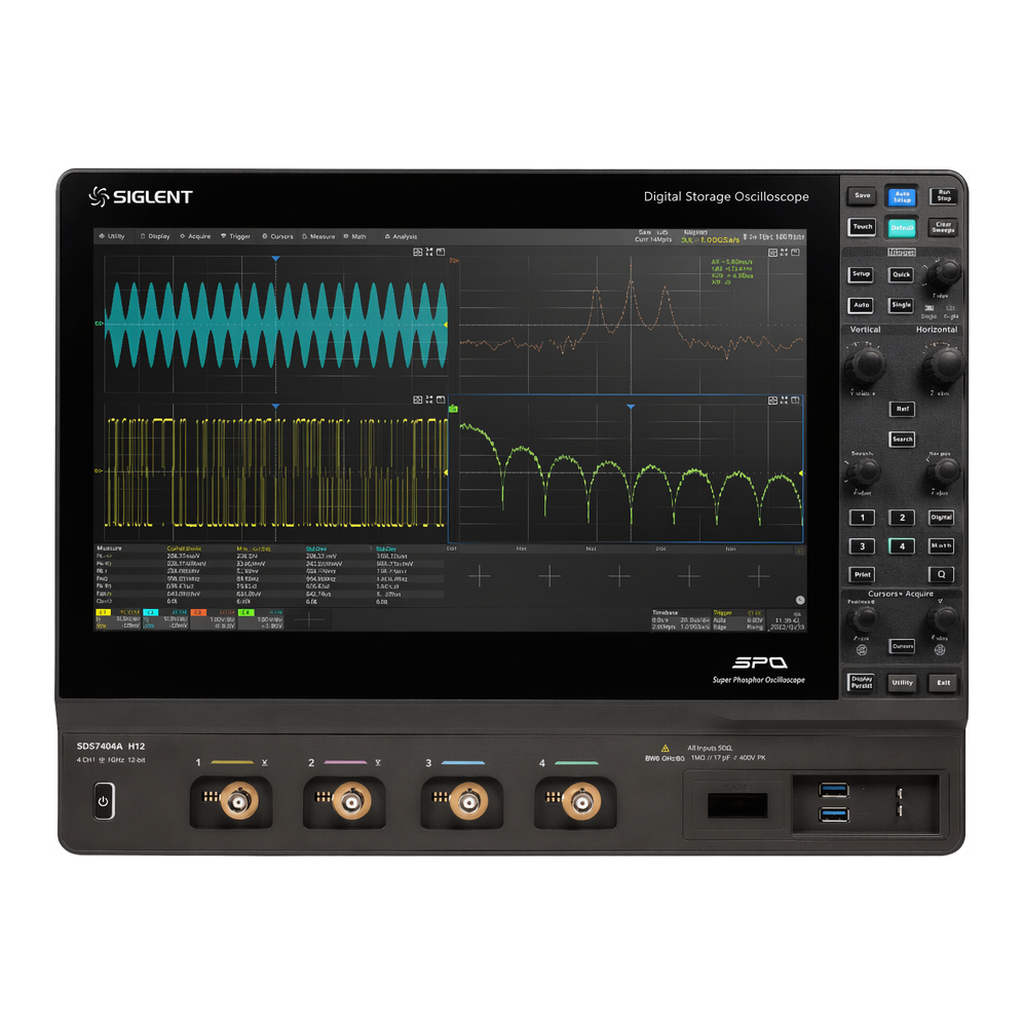The width and height of the screenshot is (1024, 1024).
Task: Push the Q zoom button on the front panel
Action: (941, 574)
